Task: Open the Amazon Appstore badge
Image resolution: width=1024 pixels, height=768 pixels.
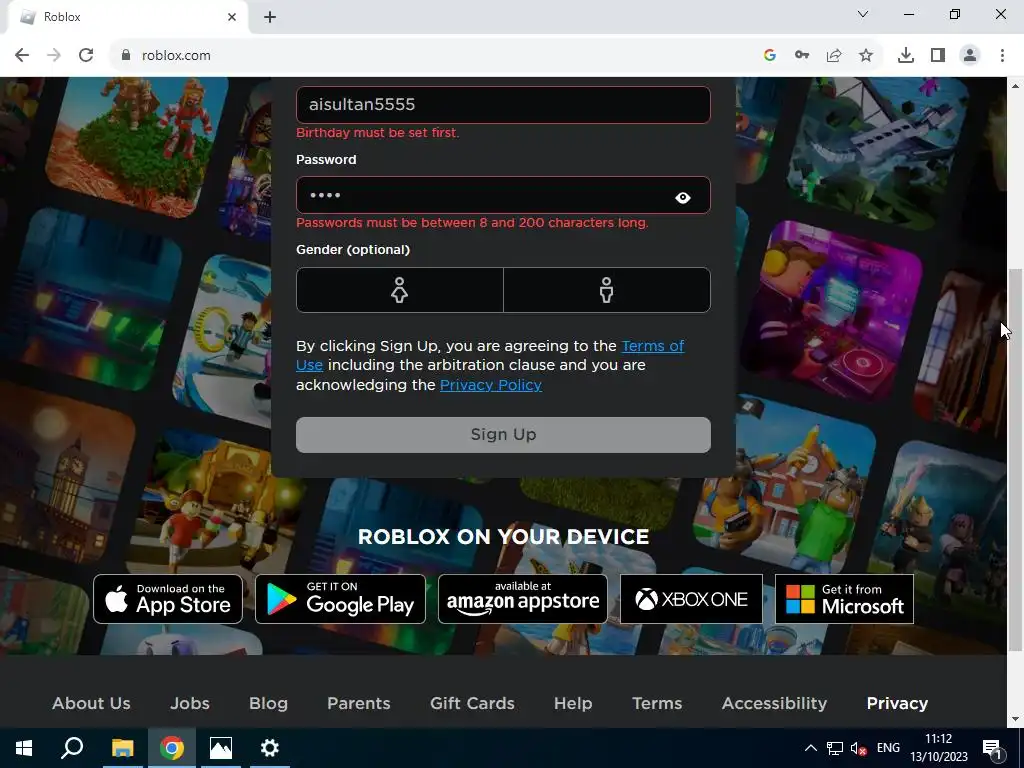Action: click(522, 599)
